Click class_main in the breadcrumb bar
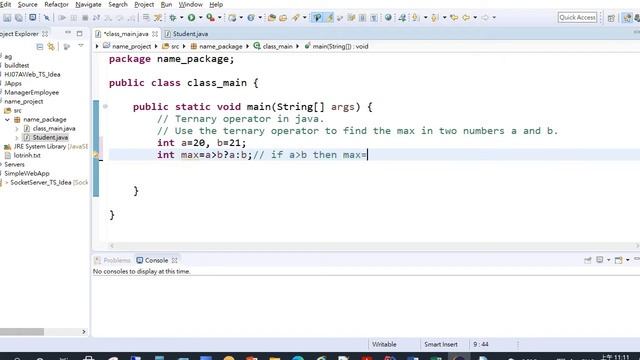The height and width of the screenshot is (360, 640). 273,47
